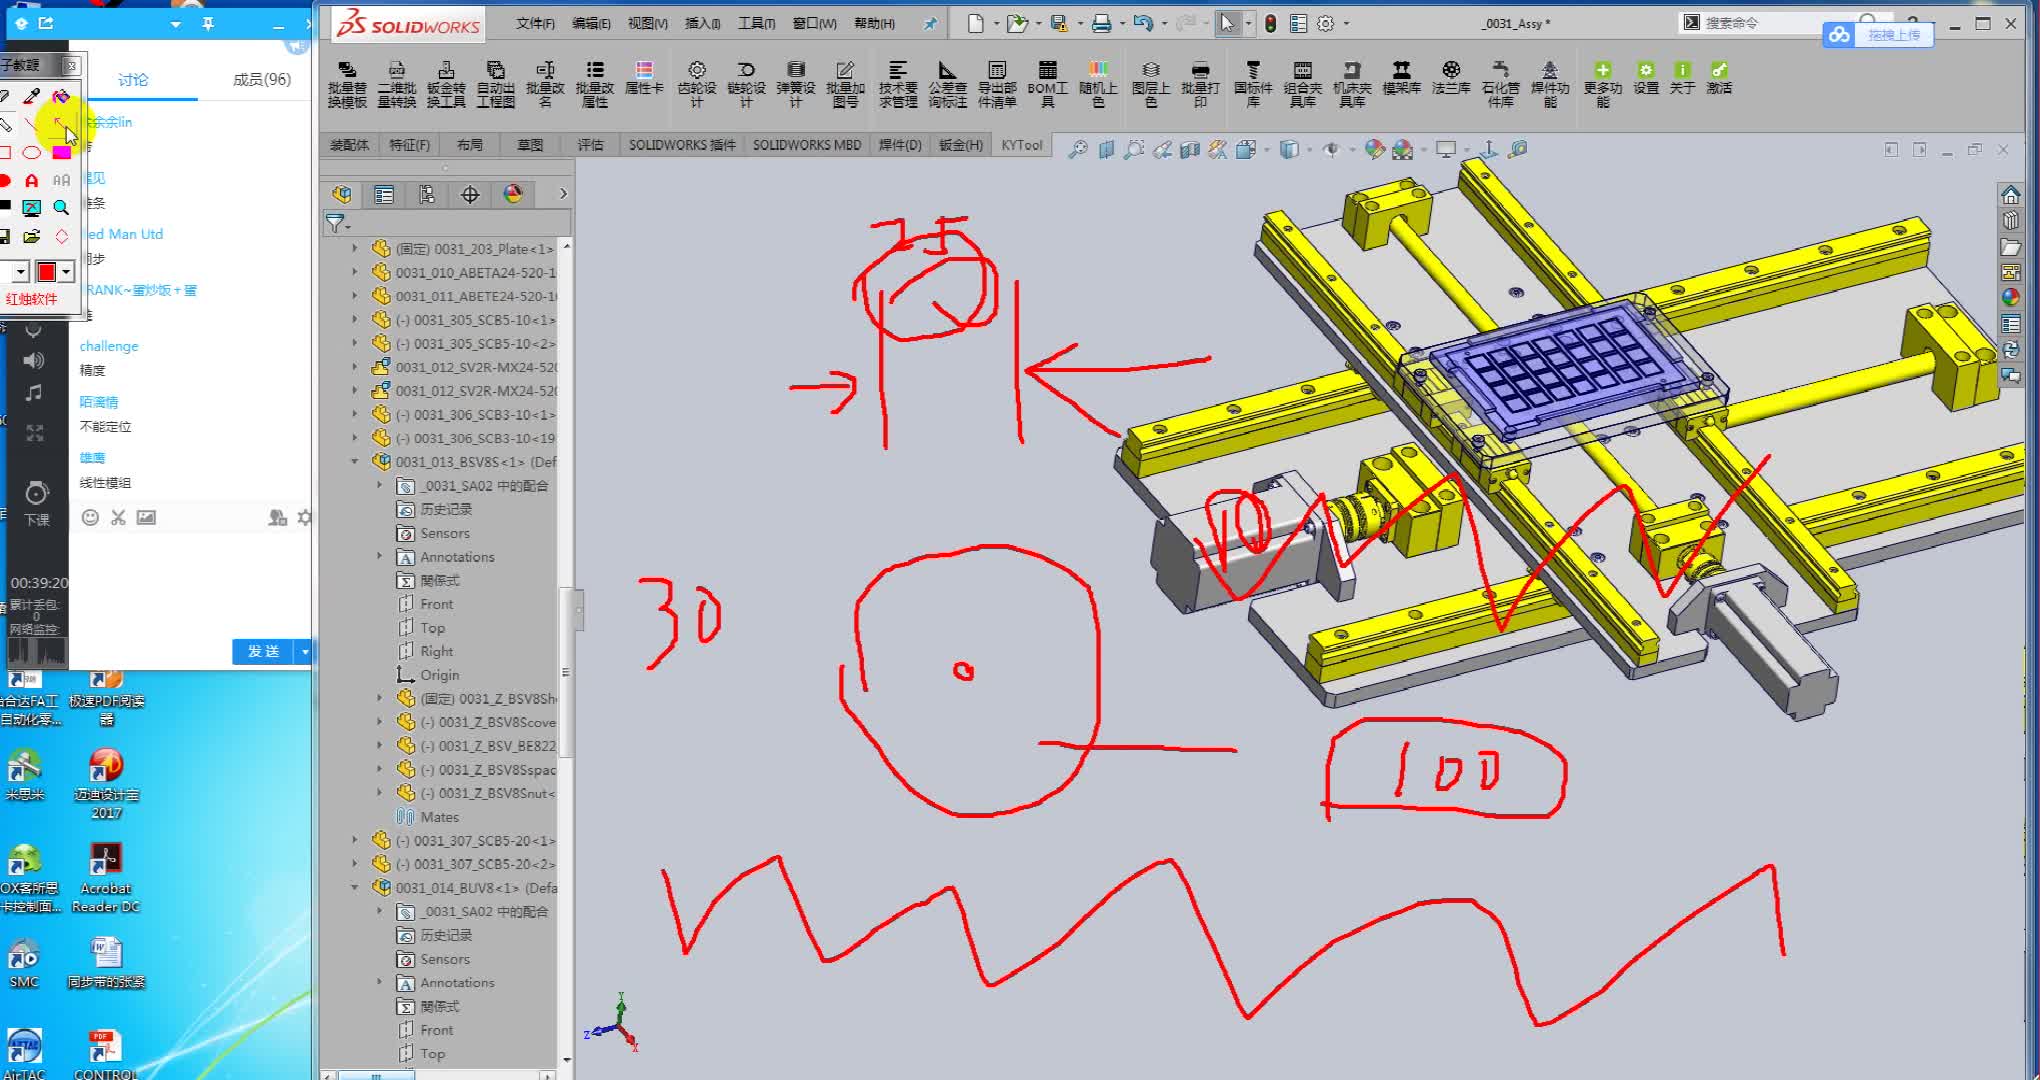2040x1080 pixels.
Task: Open the 工具(T) menu
Action: click(756, 23)
